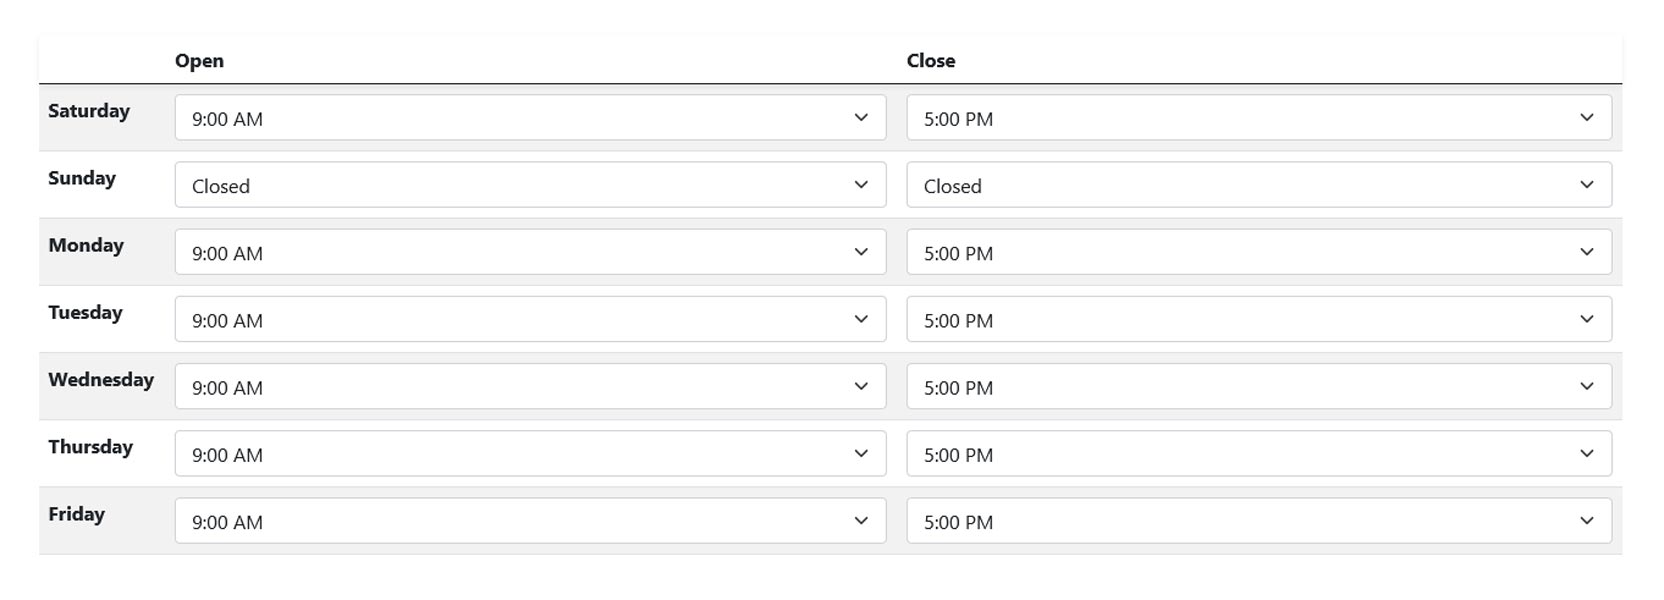1664x600 pixels.
Task: Choose Friday closing time dropdown
Action: [x=1258, y=521]
